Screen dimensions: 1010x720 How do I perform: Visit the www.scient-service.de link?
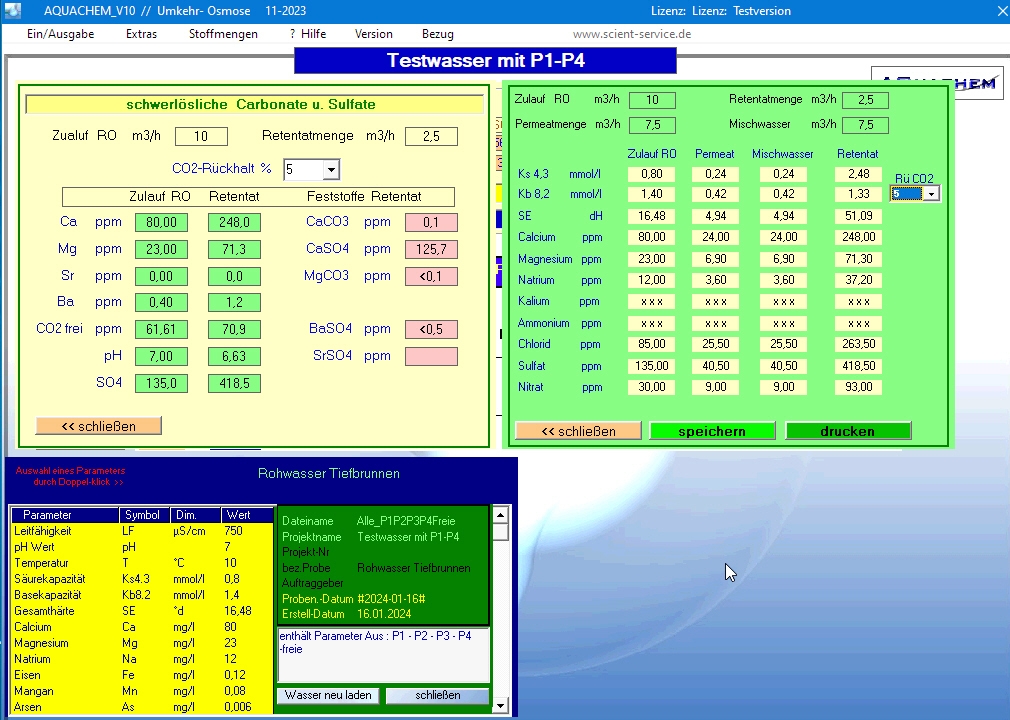pyautogui.click(x=631, y=34)
